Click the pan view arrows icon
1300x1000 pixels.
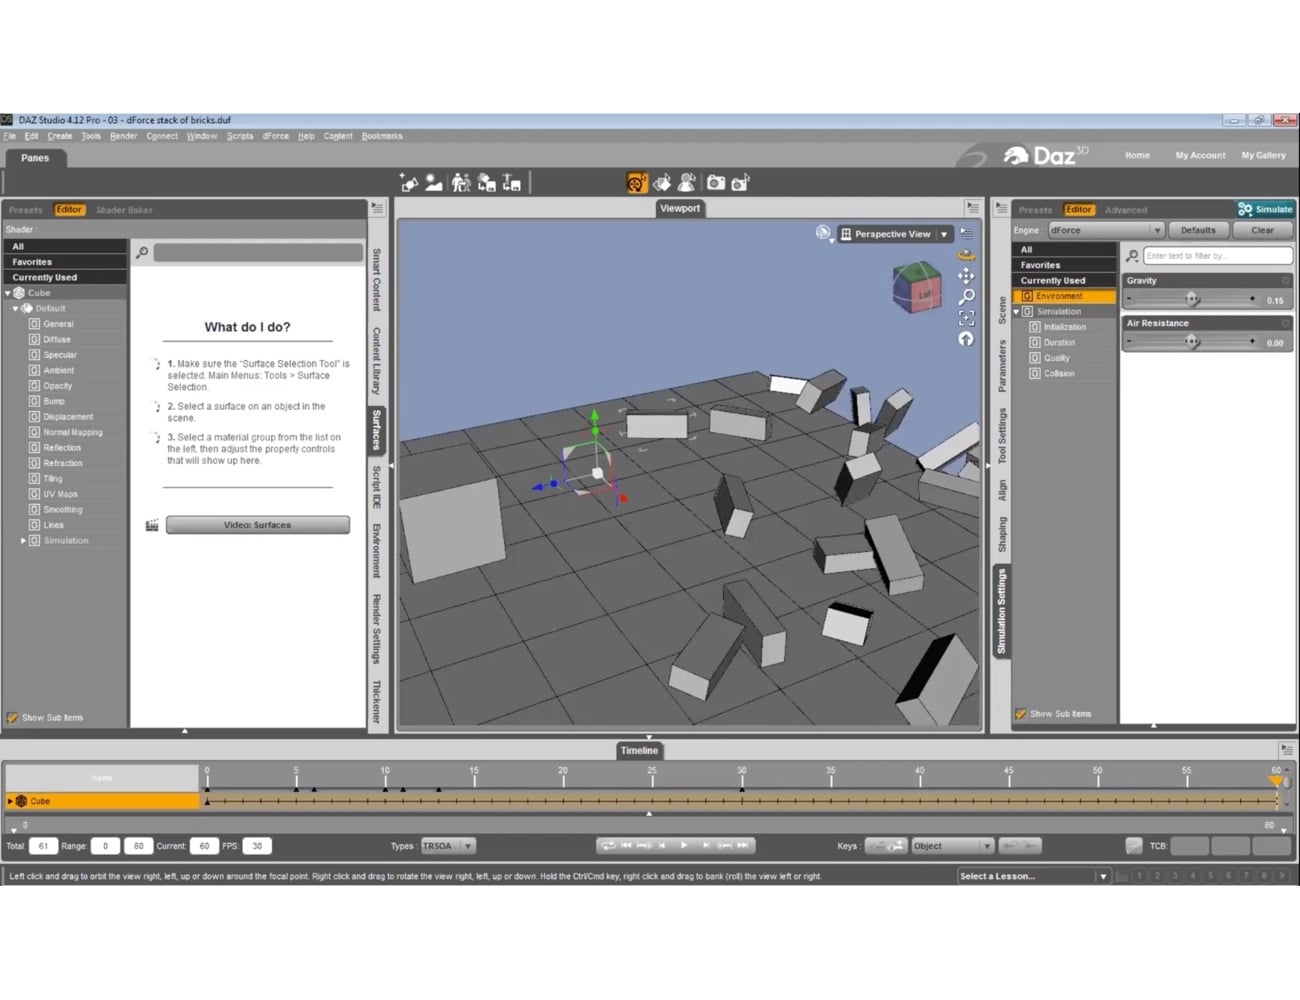[966, 276]
